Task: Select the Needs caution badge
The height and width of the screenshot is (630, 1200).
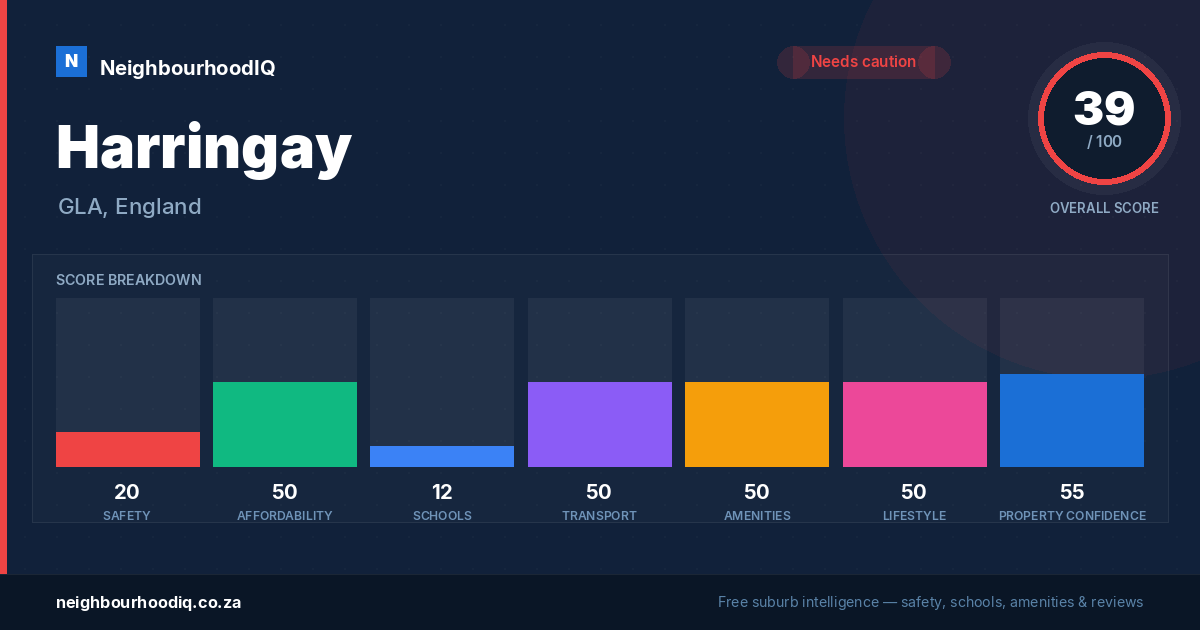Action: [x=864, y=62]
